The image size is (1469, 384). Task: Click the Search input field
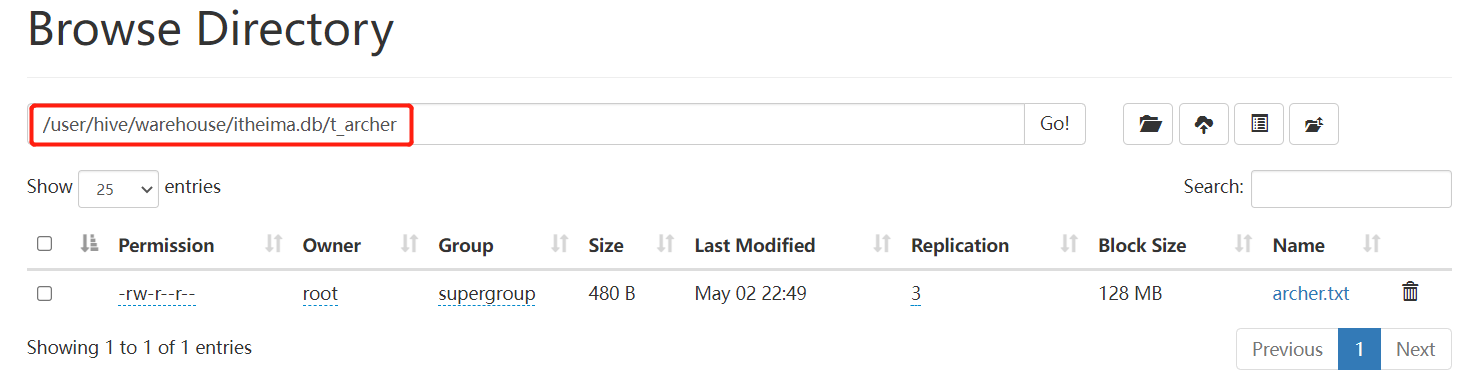[x=1351, y=189]
